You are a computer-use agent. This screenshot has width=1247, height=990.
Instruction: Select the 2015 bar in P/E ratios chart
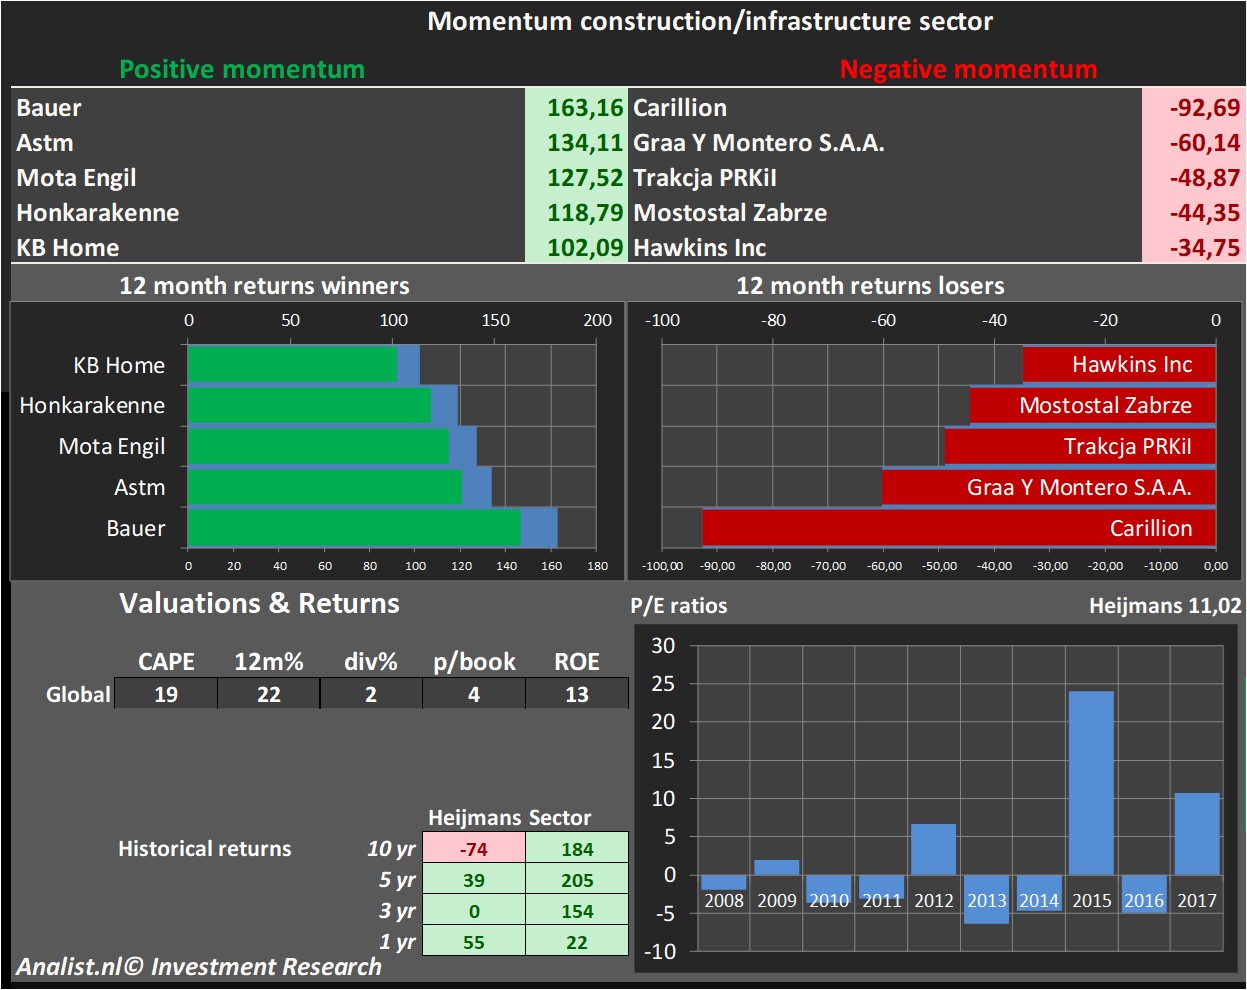(1091, 783)
